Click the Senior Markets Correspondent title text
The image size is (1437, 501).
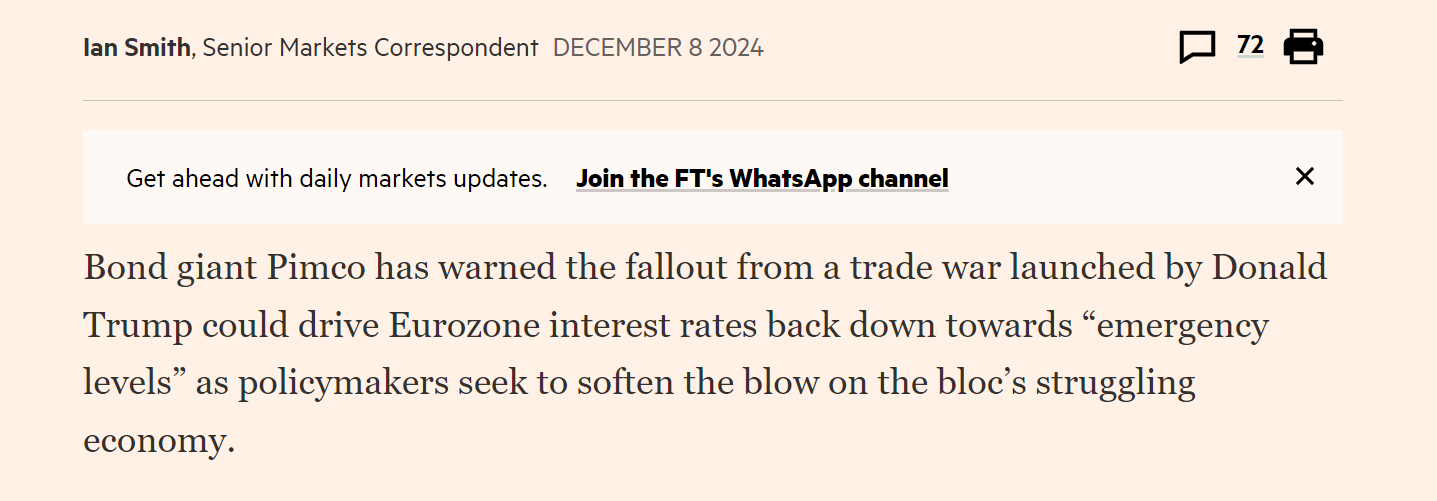pos(370,47)
